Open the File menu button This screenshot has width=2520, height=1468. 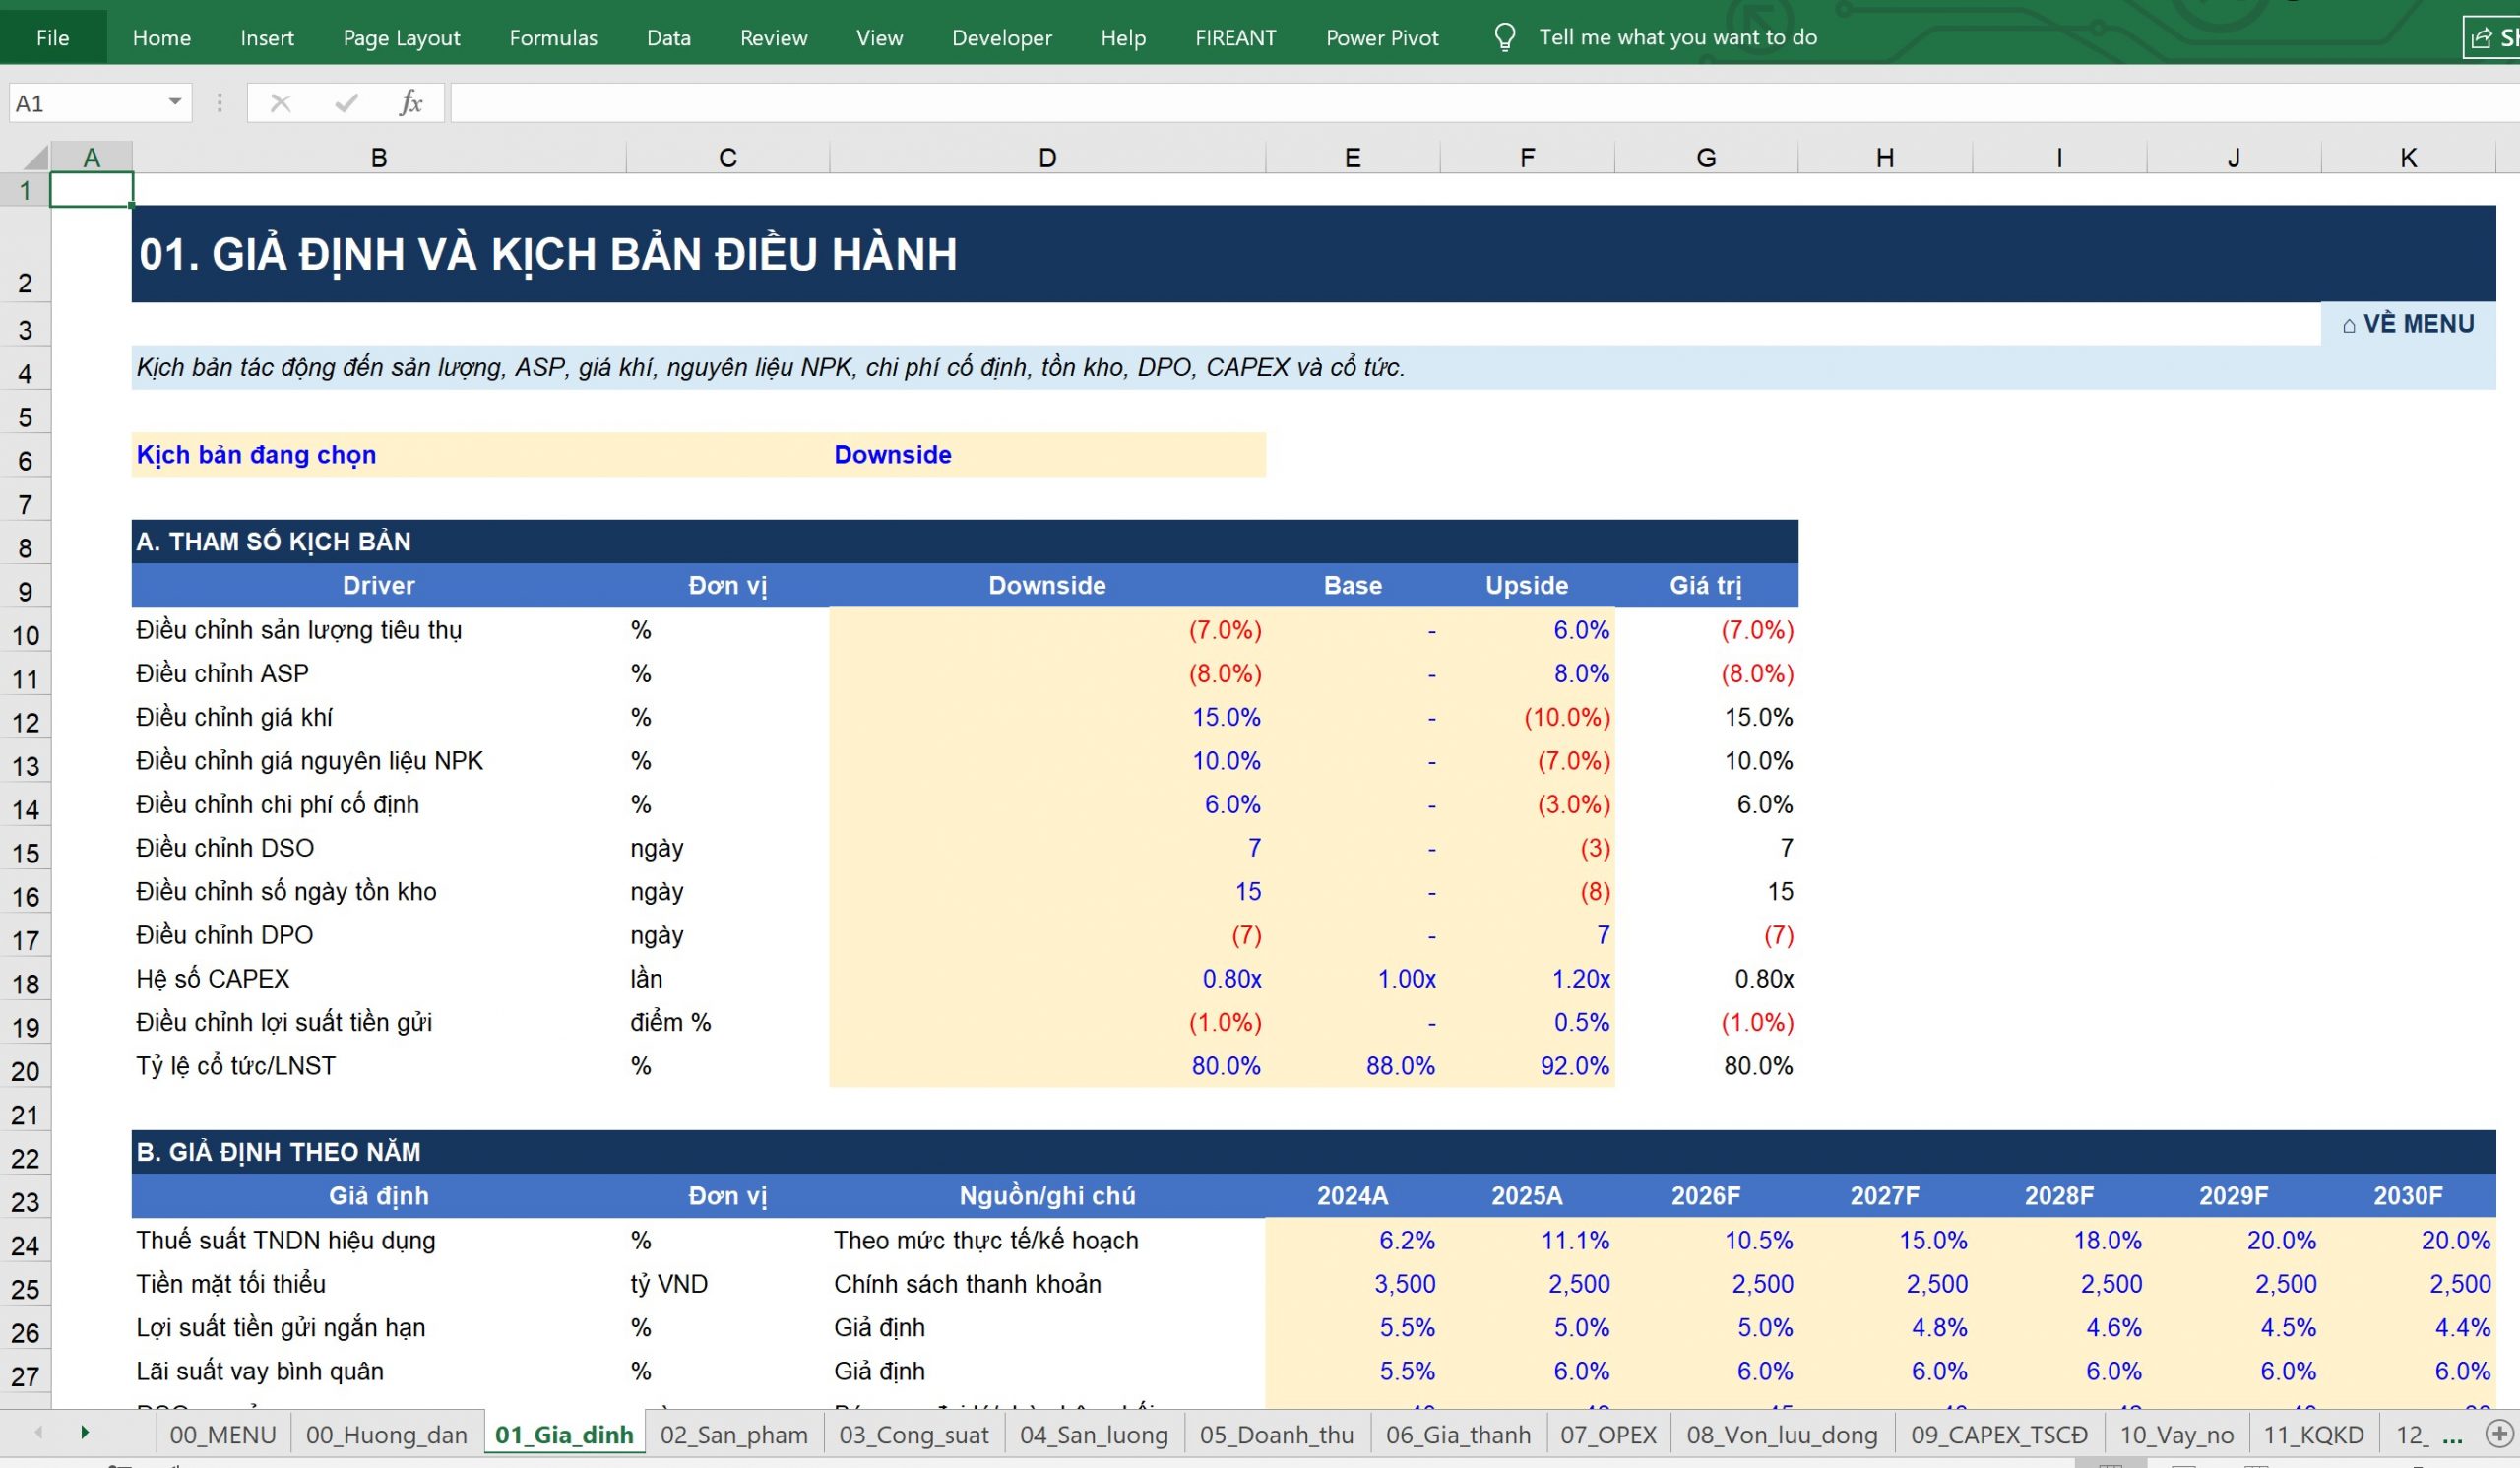(53, 38)
